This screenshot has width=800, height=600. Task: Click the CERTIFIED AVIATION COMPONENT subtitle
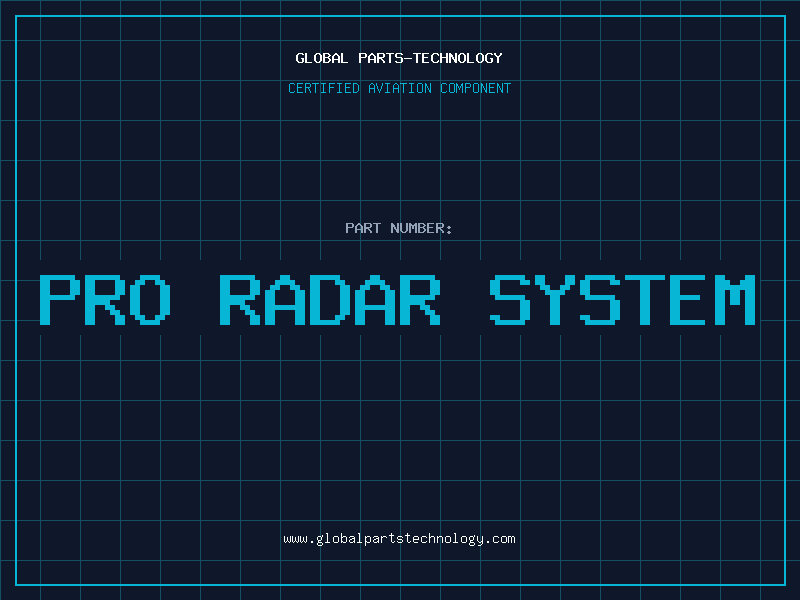pos(399,88)
